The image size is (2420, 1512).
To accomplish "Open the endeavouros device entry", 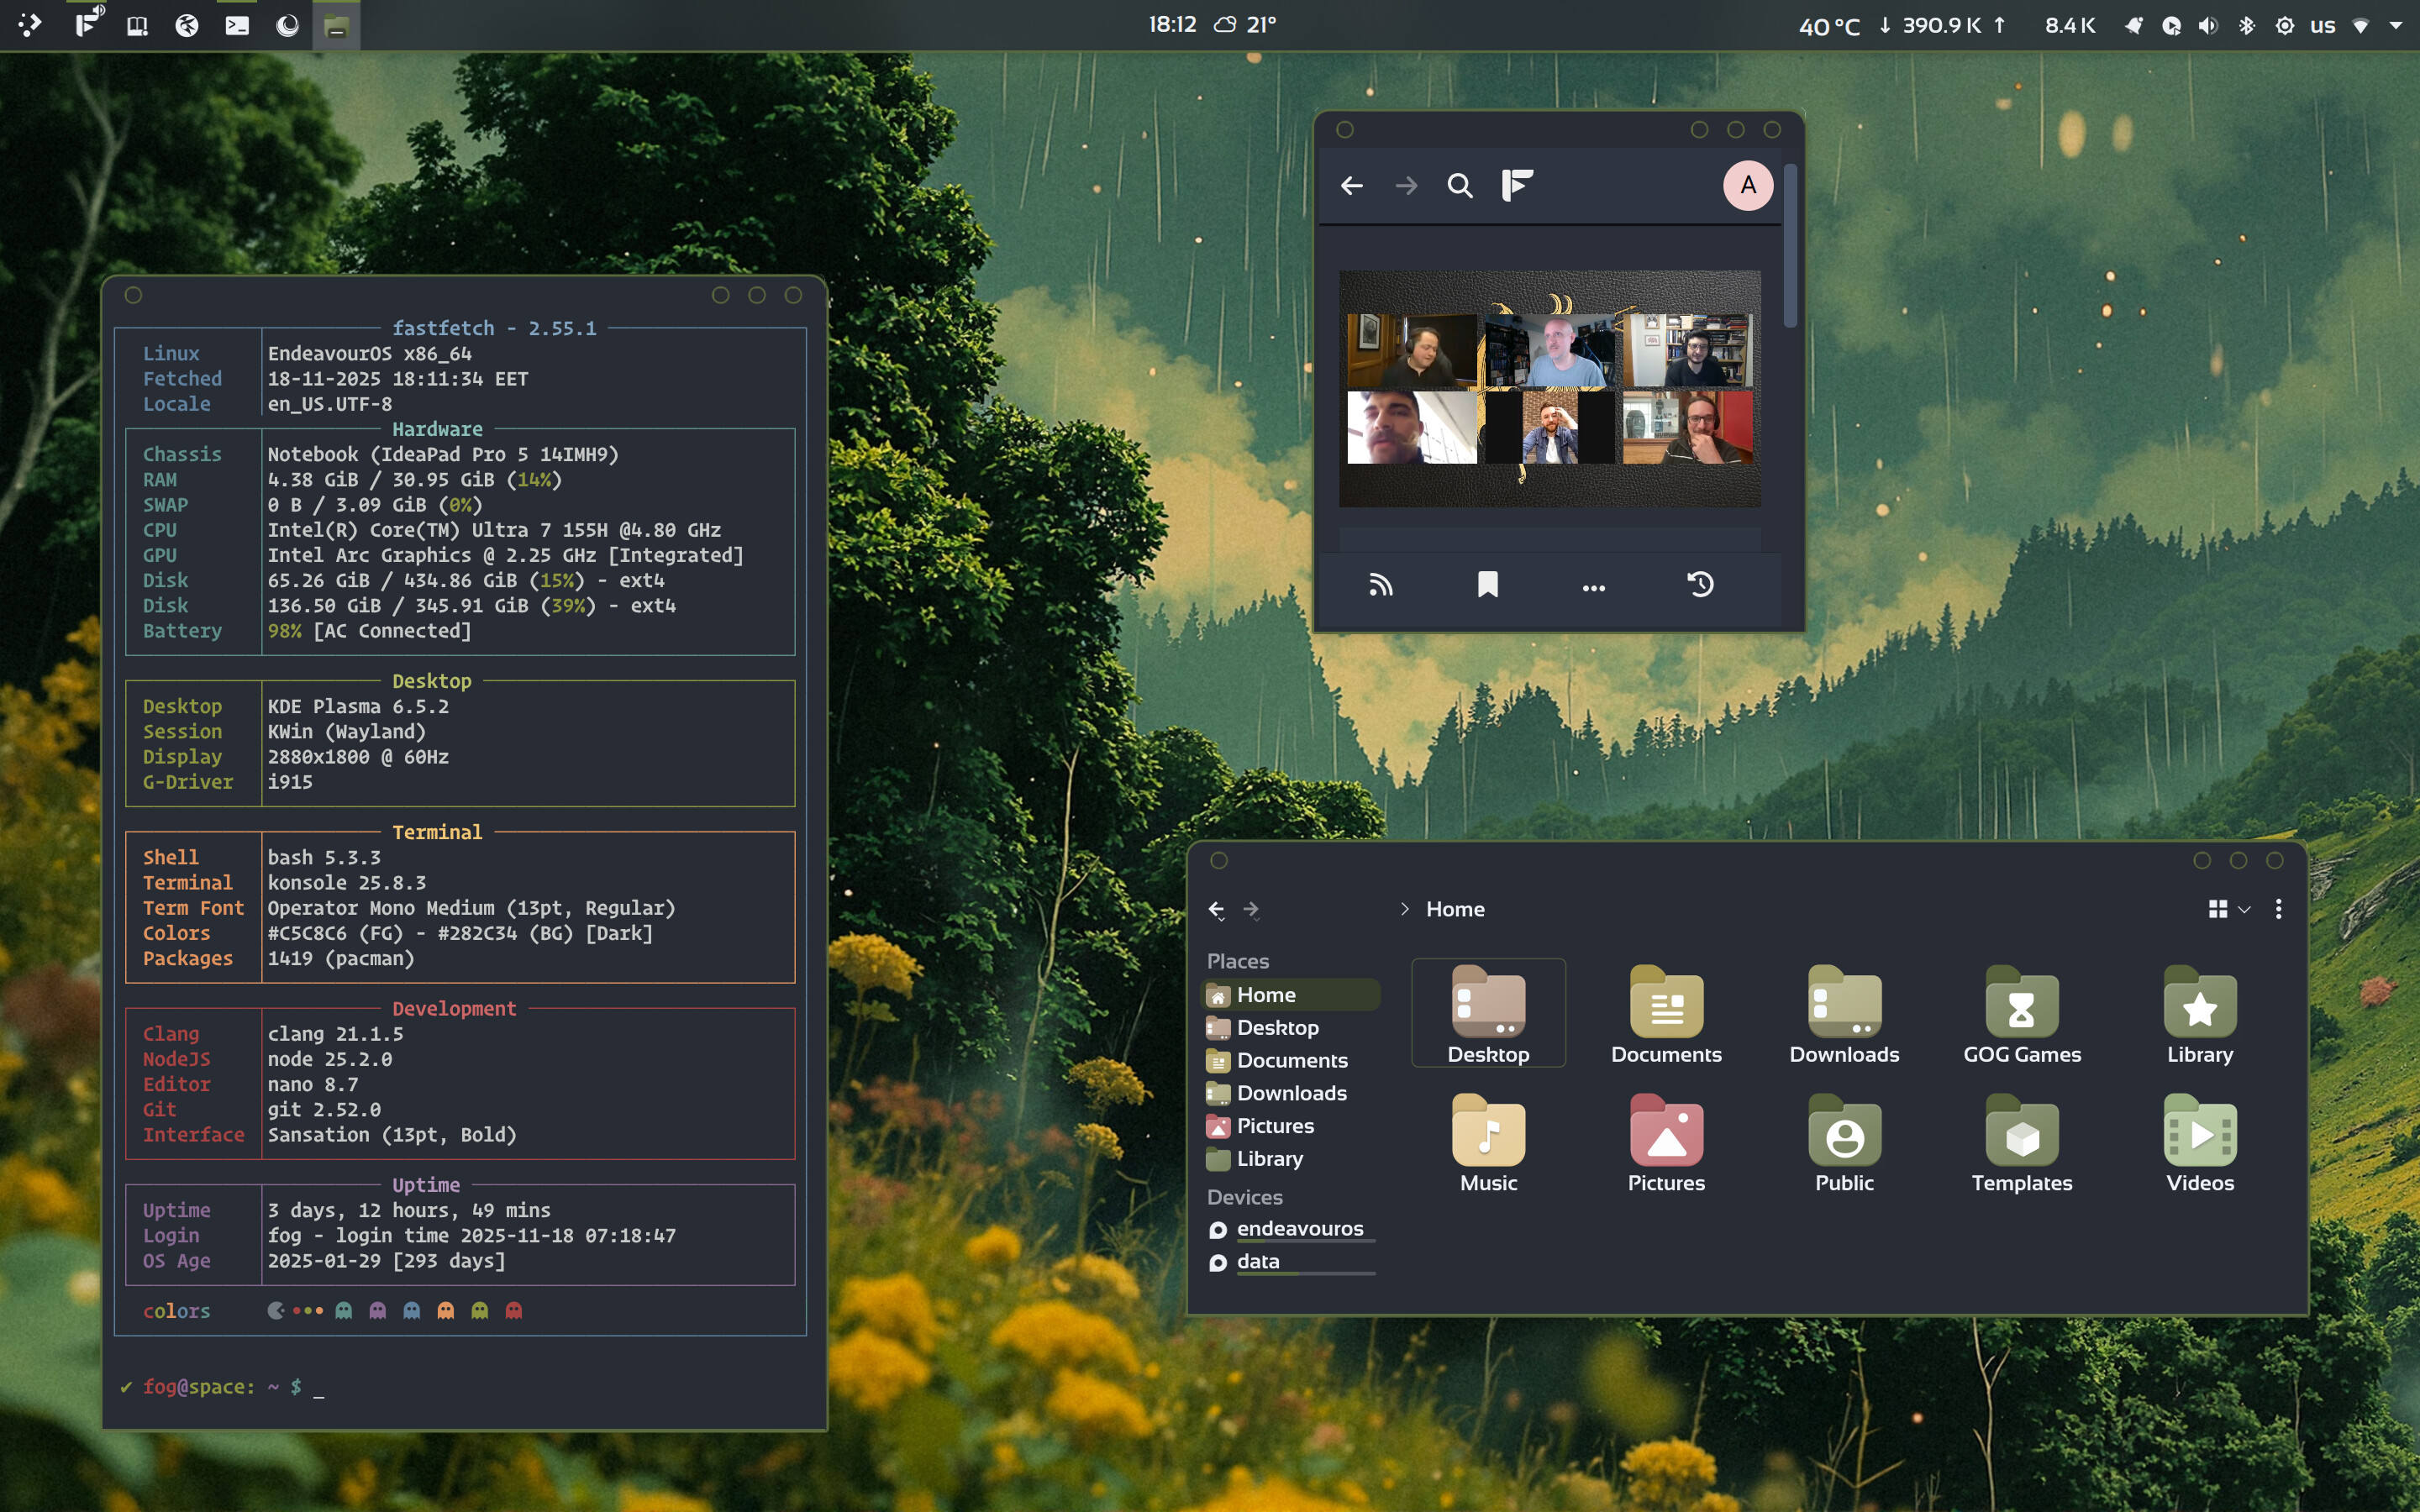I will click(x=1299, y=1228).
